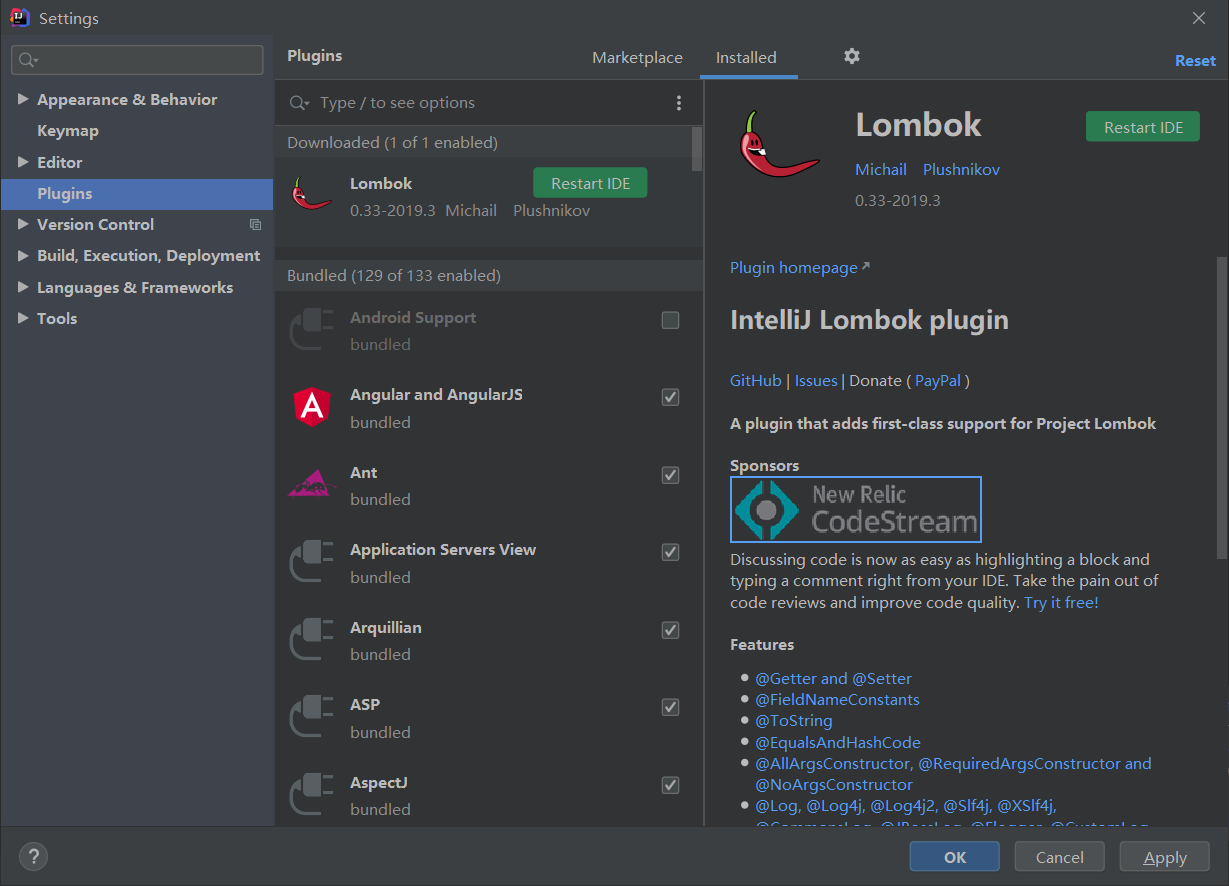Click the ASP plug icon
This screenshot has width=1229, height=886.
311,717
